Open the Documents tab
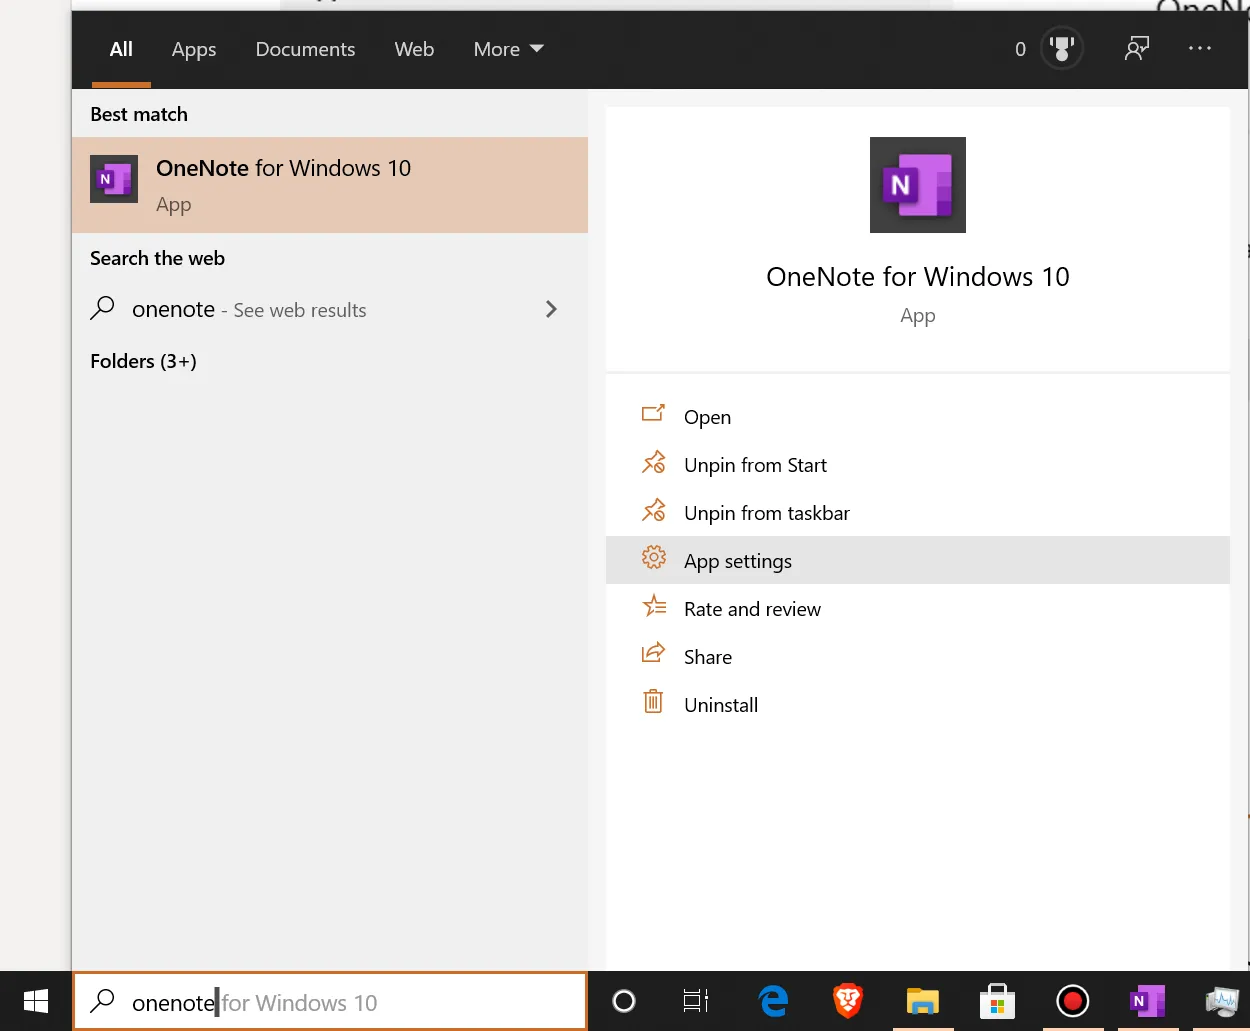The height and width of the screenshot is (1031, 1250). pyautogui.click(x=305, y=49)
